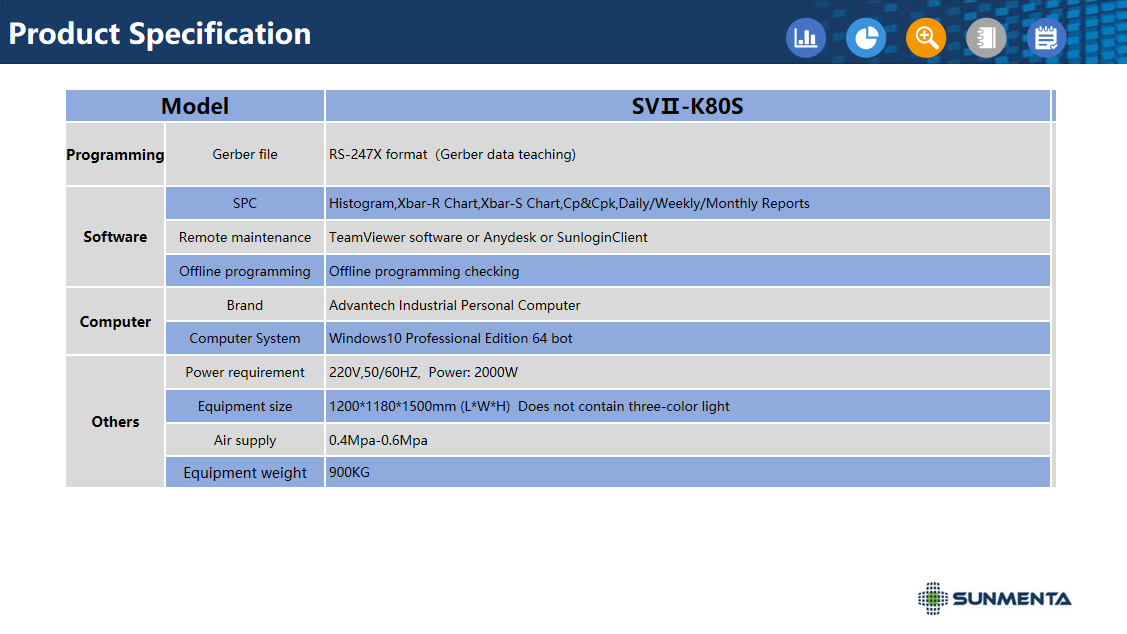
Task: Click the "Equipment size" label
Action: tap(244, 406)
